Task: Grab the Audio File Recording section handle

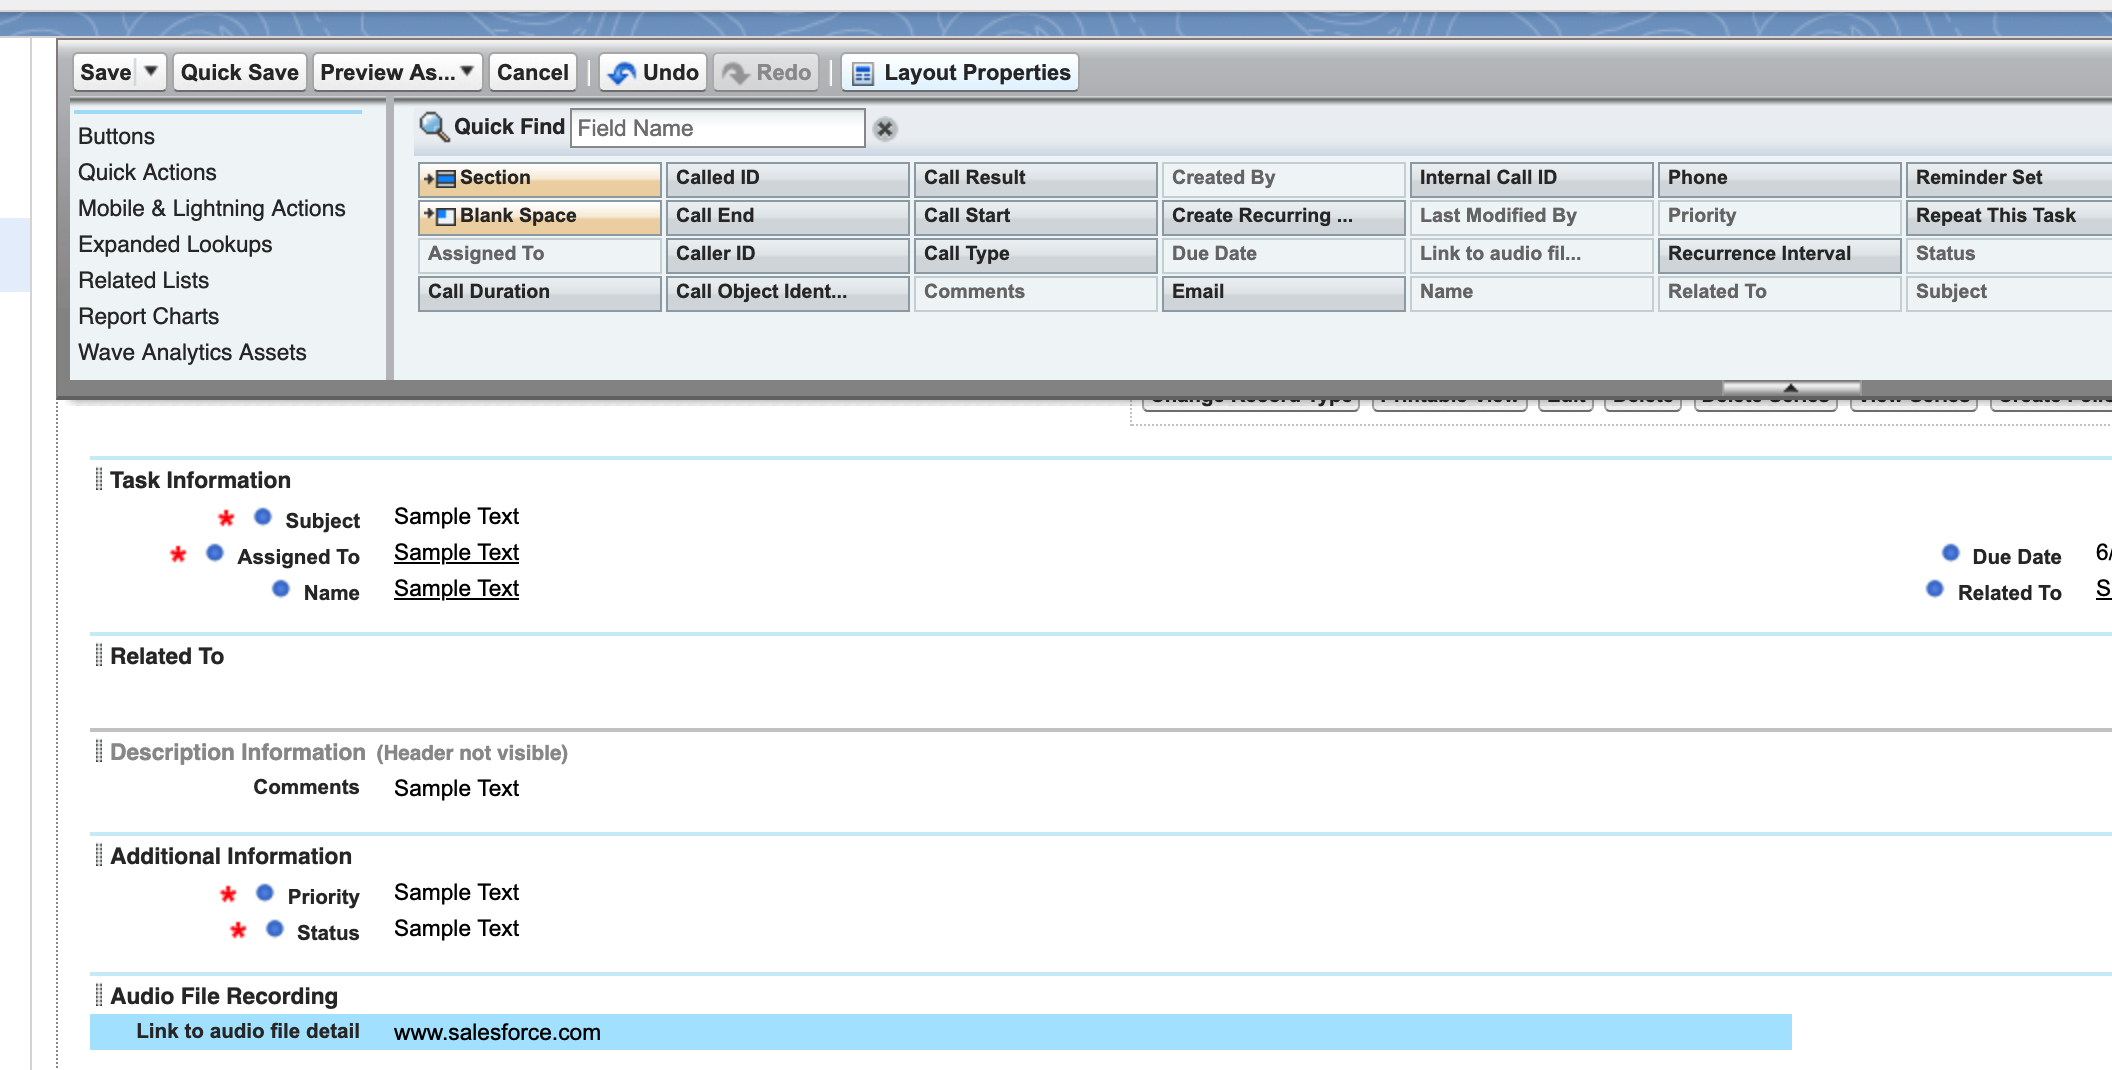Action: point(99,996)
